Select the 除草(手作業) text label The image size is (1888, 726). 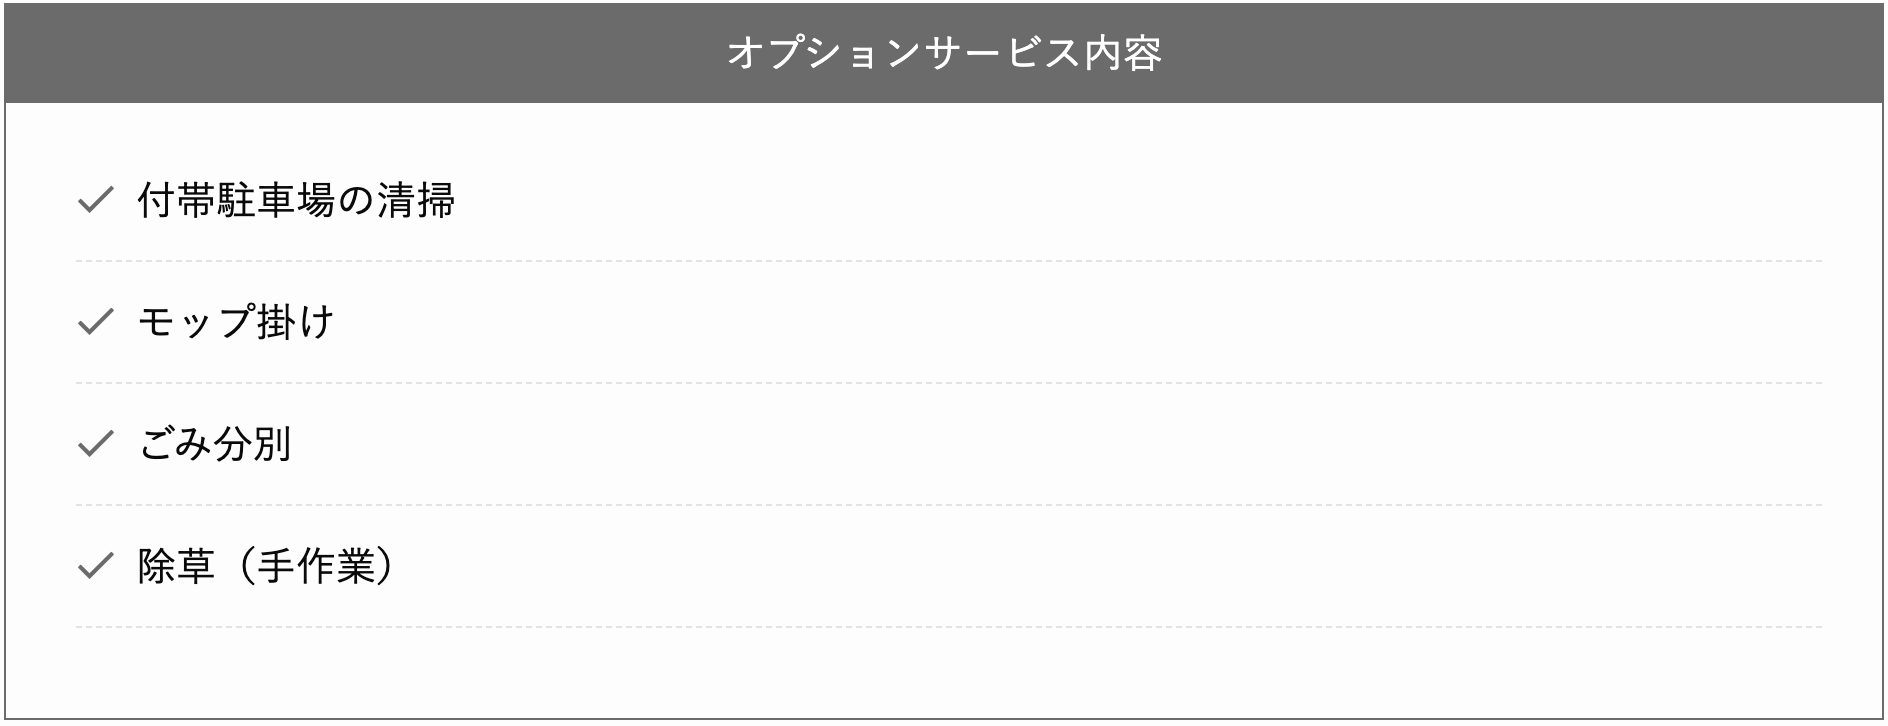pyautogui.click(x=267, y=567)
